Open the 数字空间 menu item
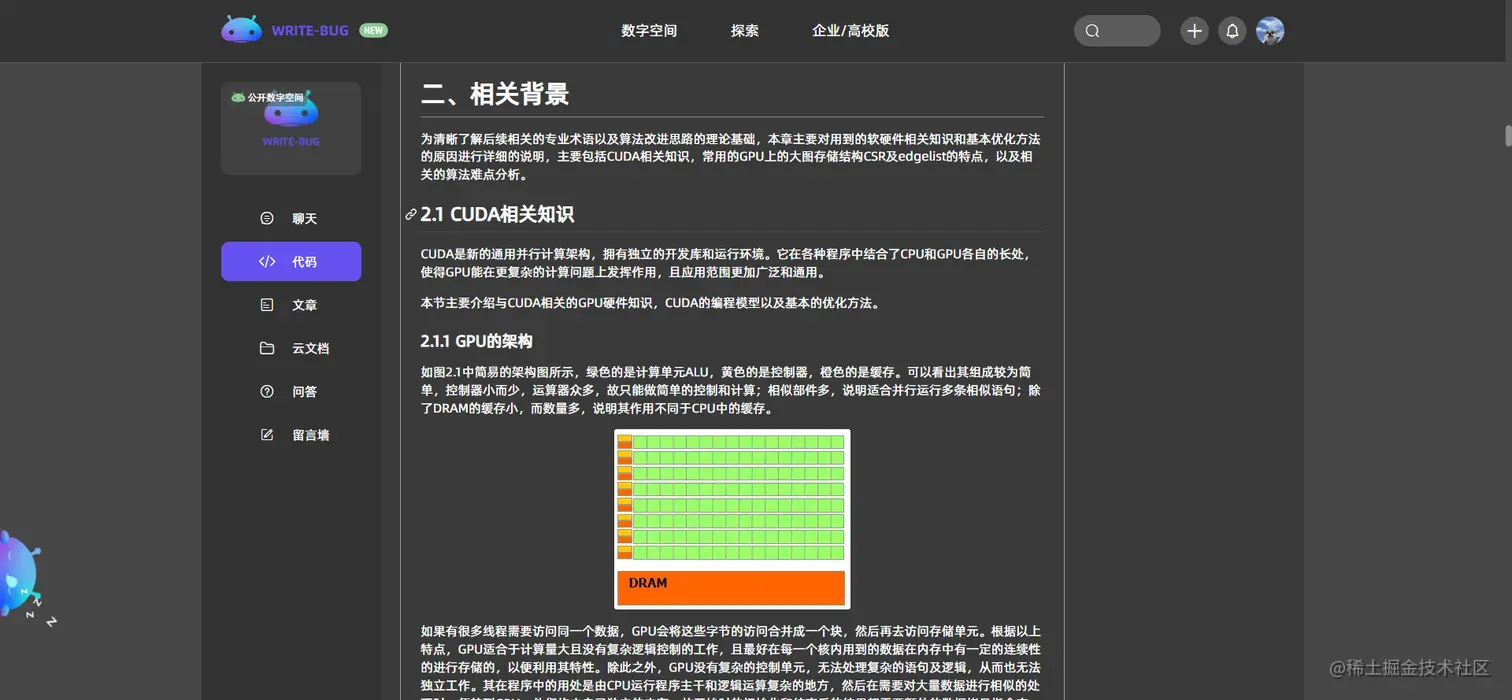The height and width of the screenshot is (700, 1512). (649, 31)
